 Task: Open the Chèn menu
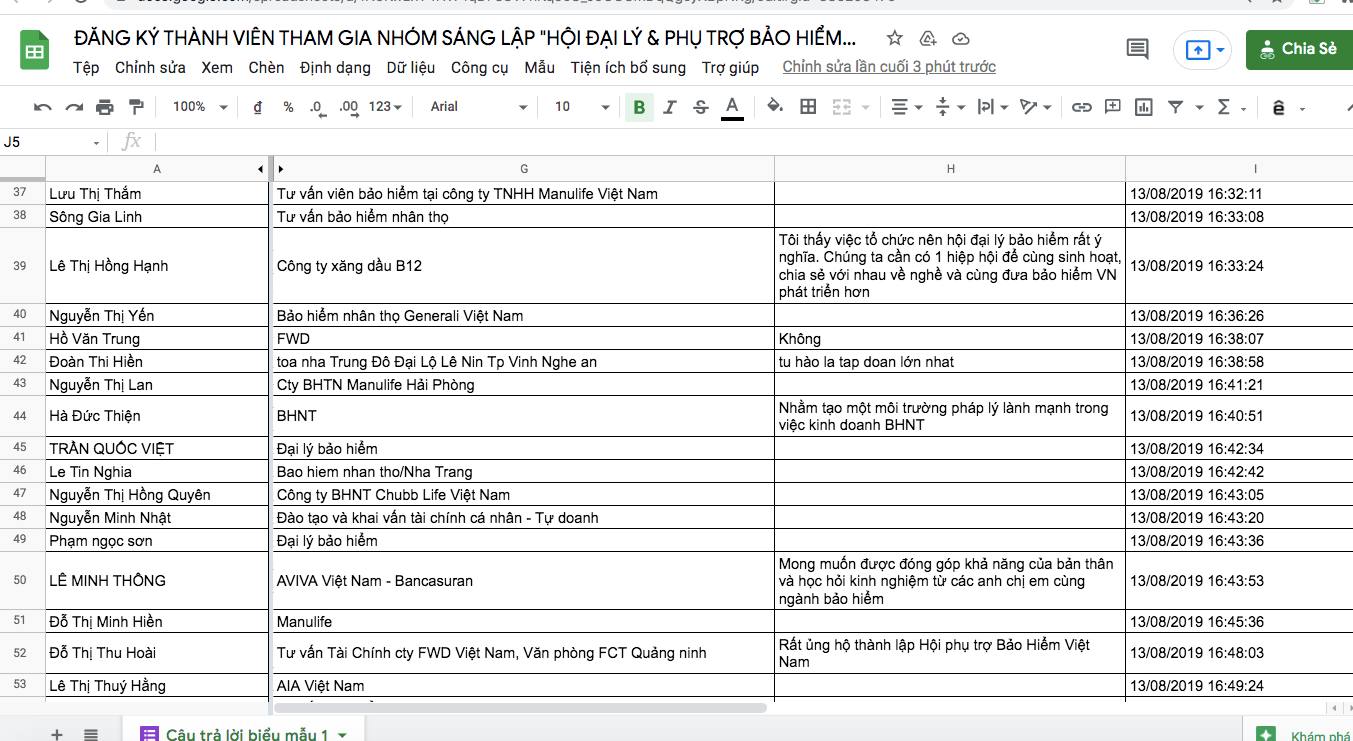click(x=266, y=68)
